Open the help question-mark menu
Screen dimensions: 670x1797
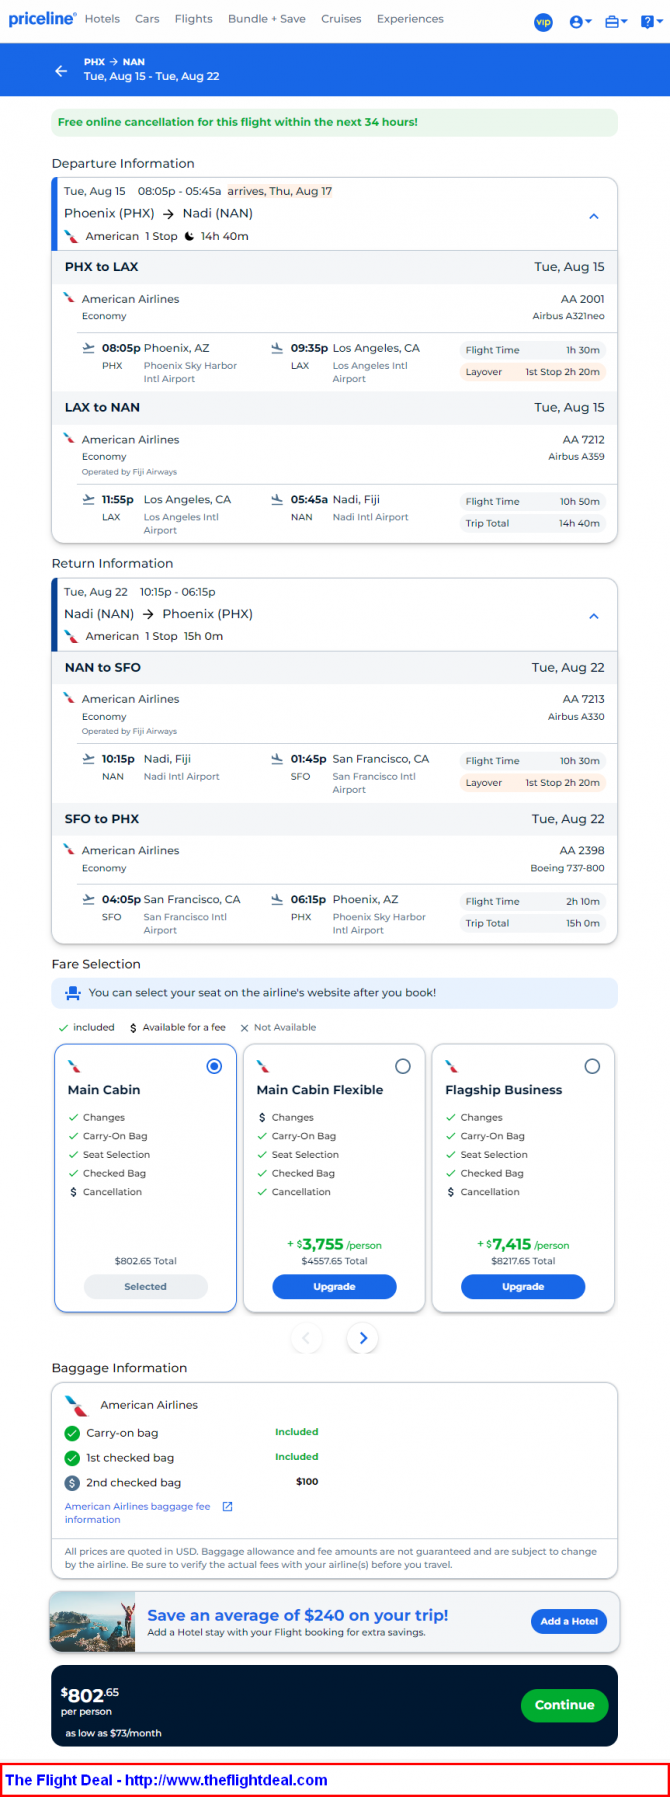click(x=650, y=22)
